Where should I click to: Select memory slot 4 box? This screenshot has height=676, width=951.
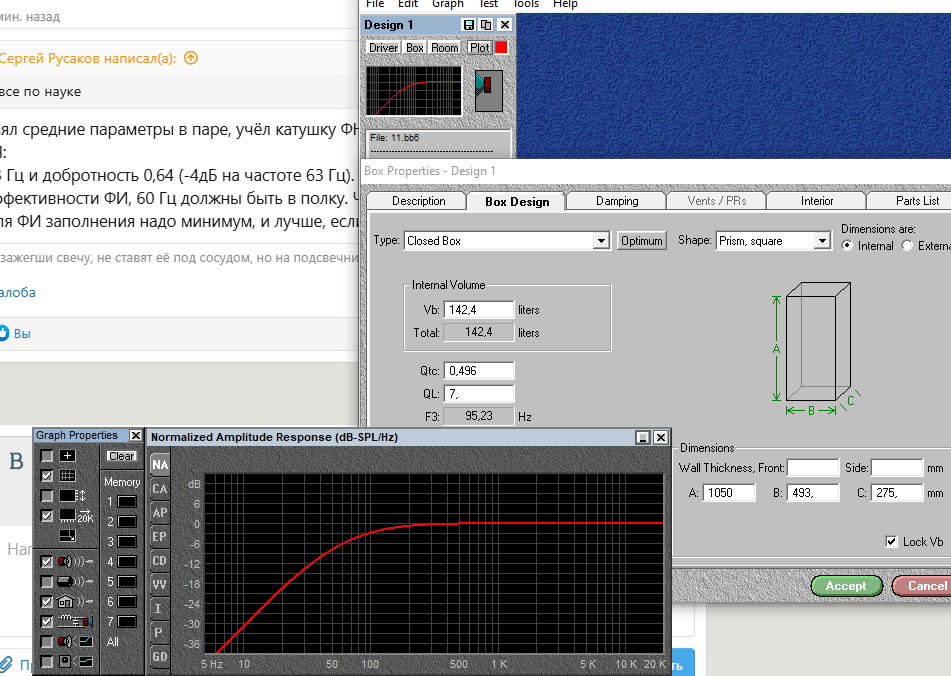(127, 562)
